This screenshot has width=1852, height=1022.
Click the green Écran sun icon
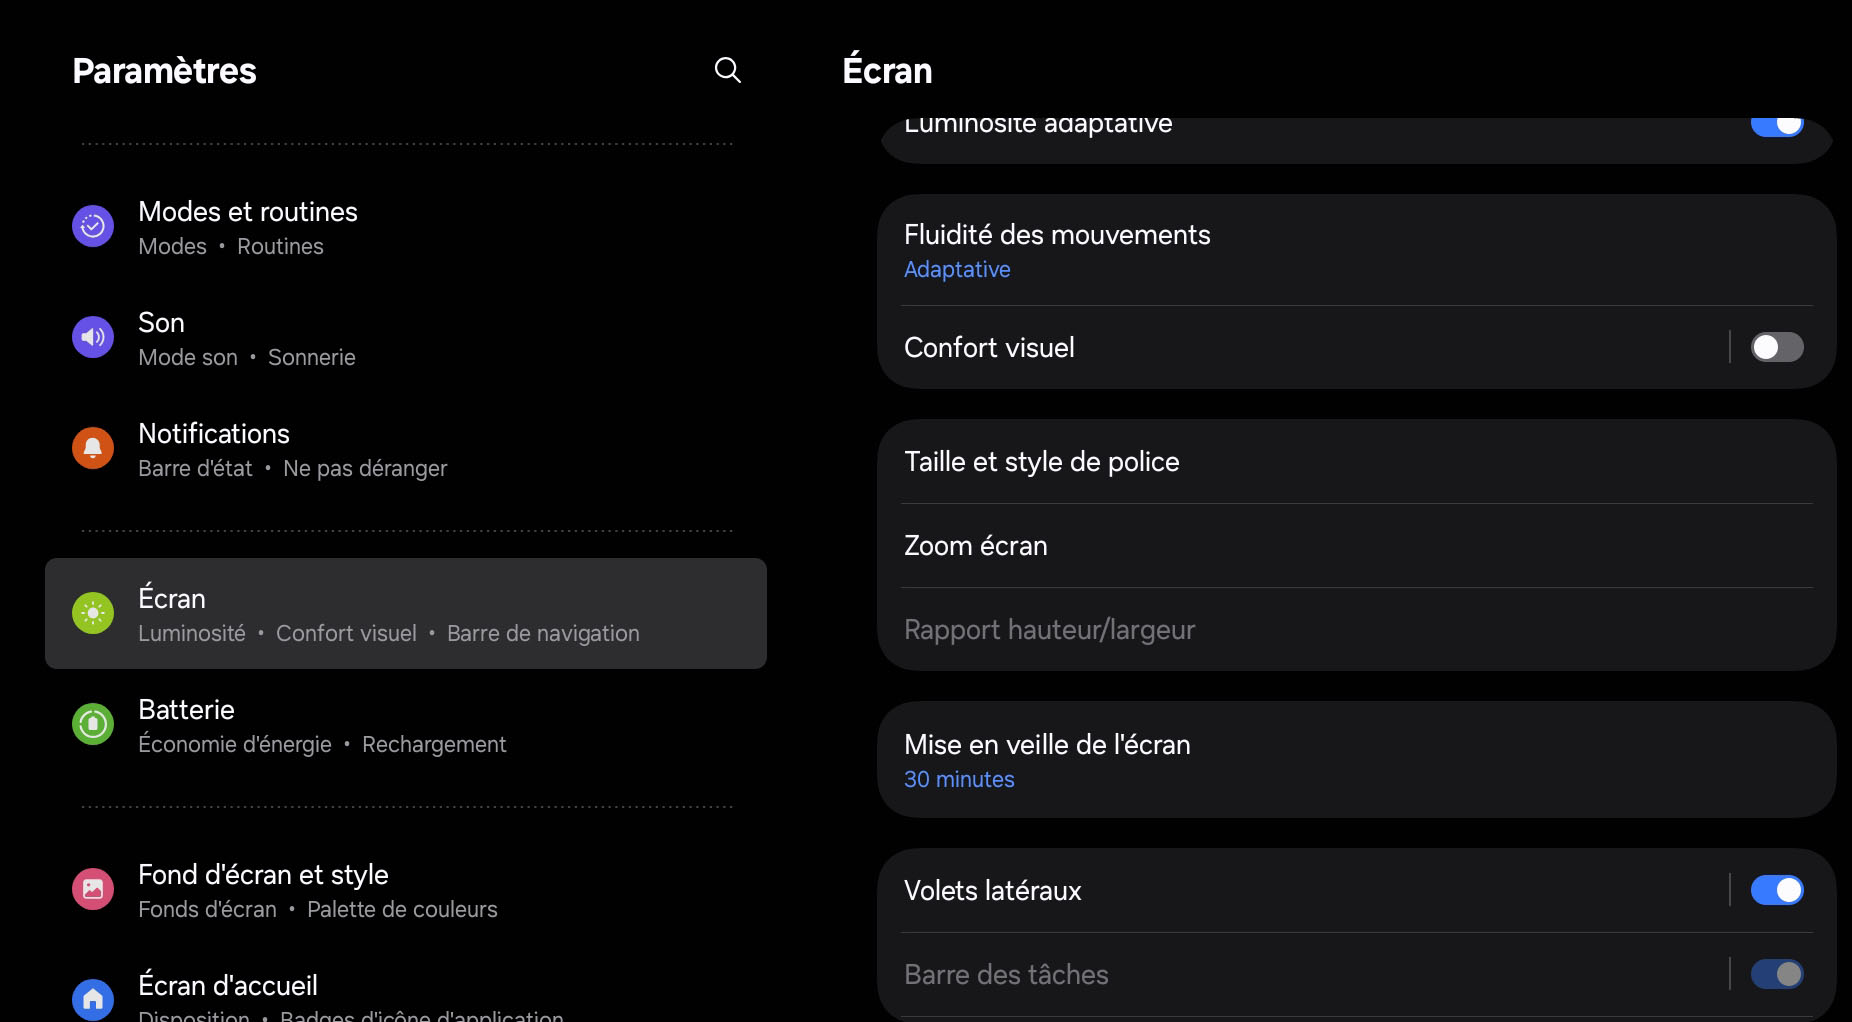[x=93, y=613]
